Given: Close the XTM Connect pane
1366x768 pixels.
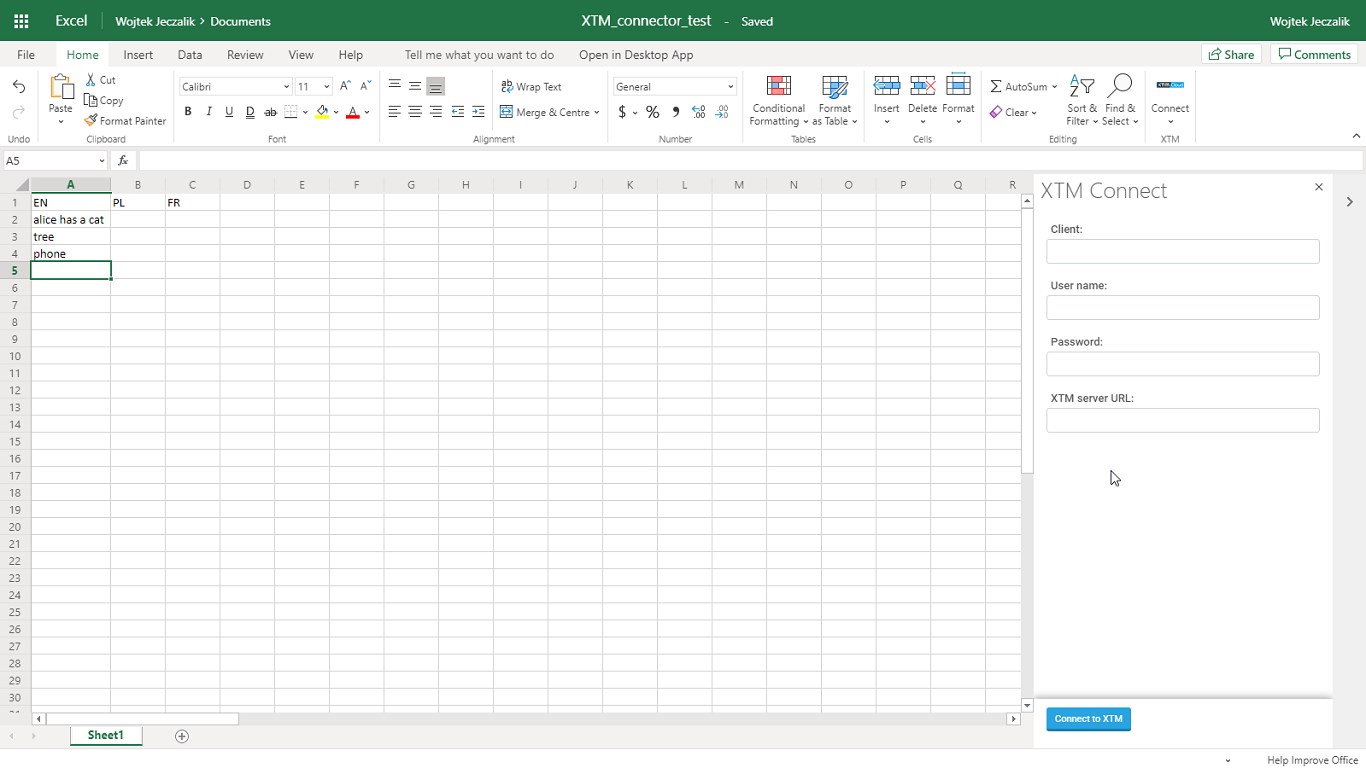Looking at the screenshot, I should click(x=1319, y=187).
